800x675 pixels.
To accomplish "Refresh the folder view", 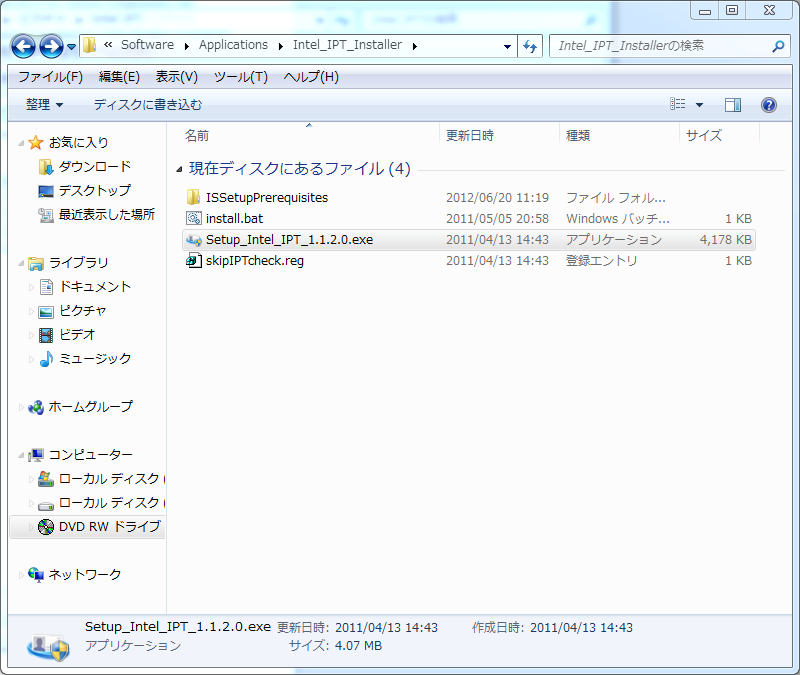I will point(530,46).
